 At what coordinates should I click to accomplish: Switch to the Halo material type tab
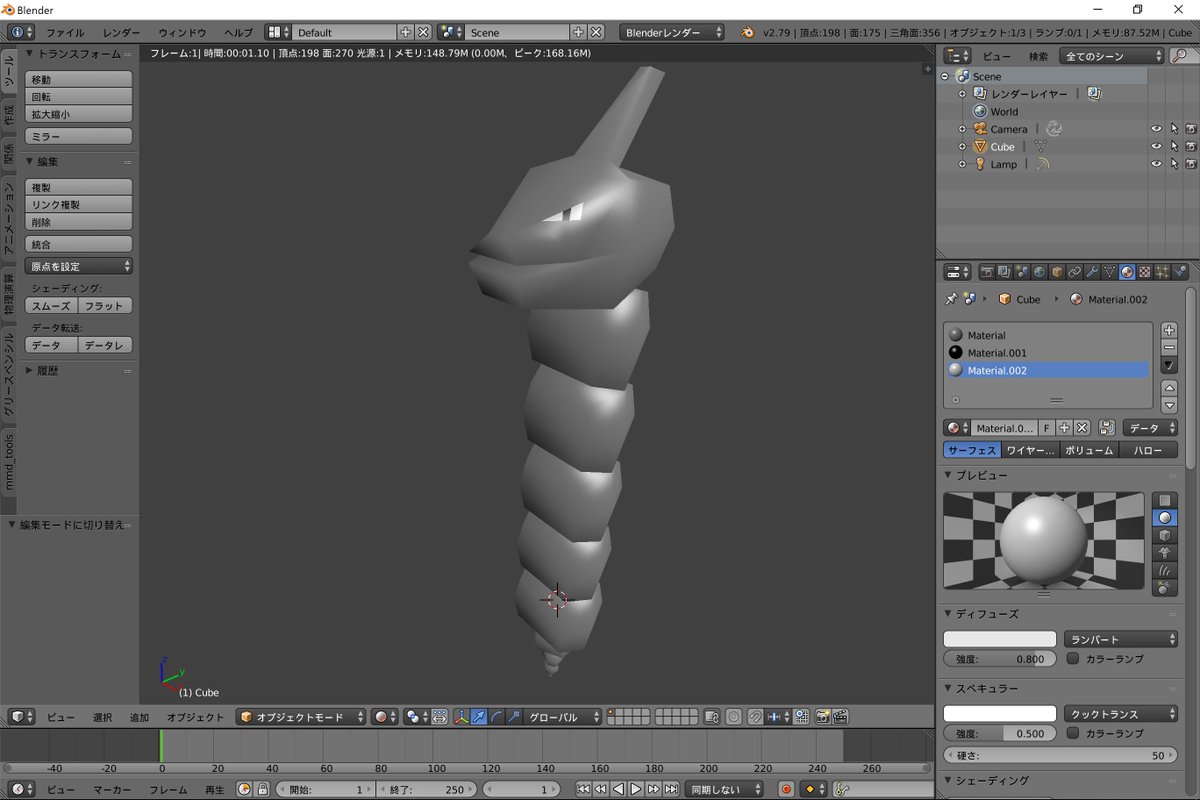[x=1148, y=450]
